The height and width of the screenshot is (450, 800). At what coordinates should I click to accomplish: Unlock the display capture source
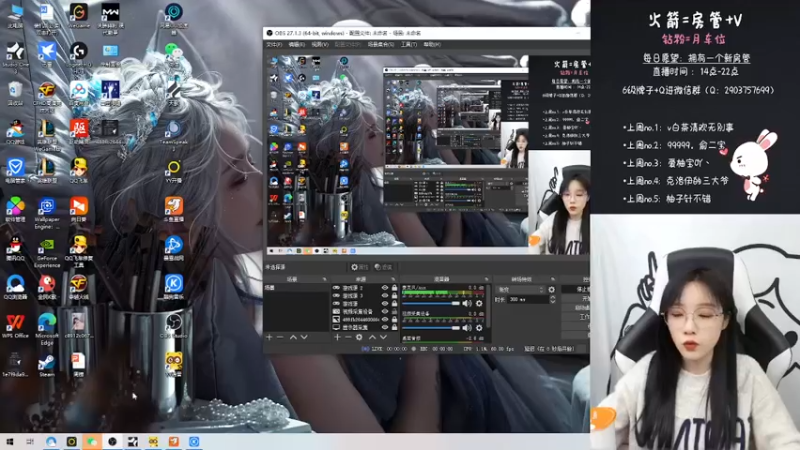coord(394,327)
